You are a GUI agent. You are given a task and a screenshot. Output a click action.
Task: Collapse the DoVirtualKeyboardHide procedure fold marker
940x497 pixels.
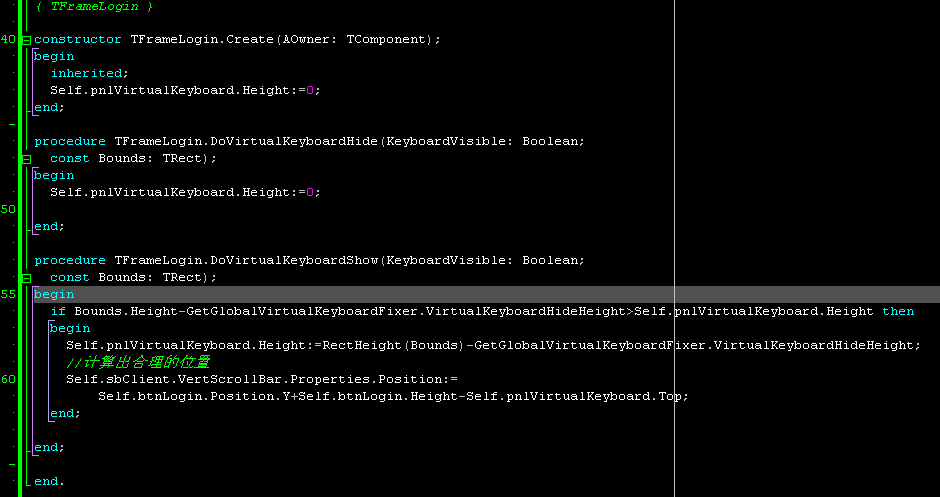pyautogui.click(x=26, y=158)
